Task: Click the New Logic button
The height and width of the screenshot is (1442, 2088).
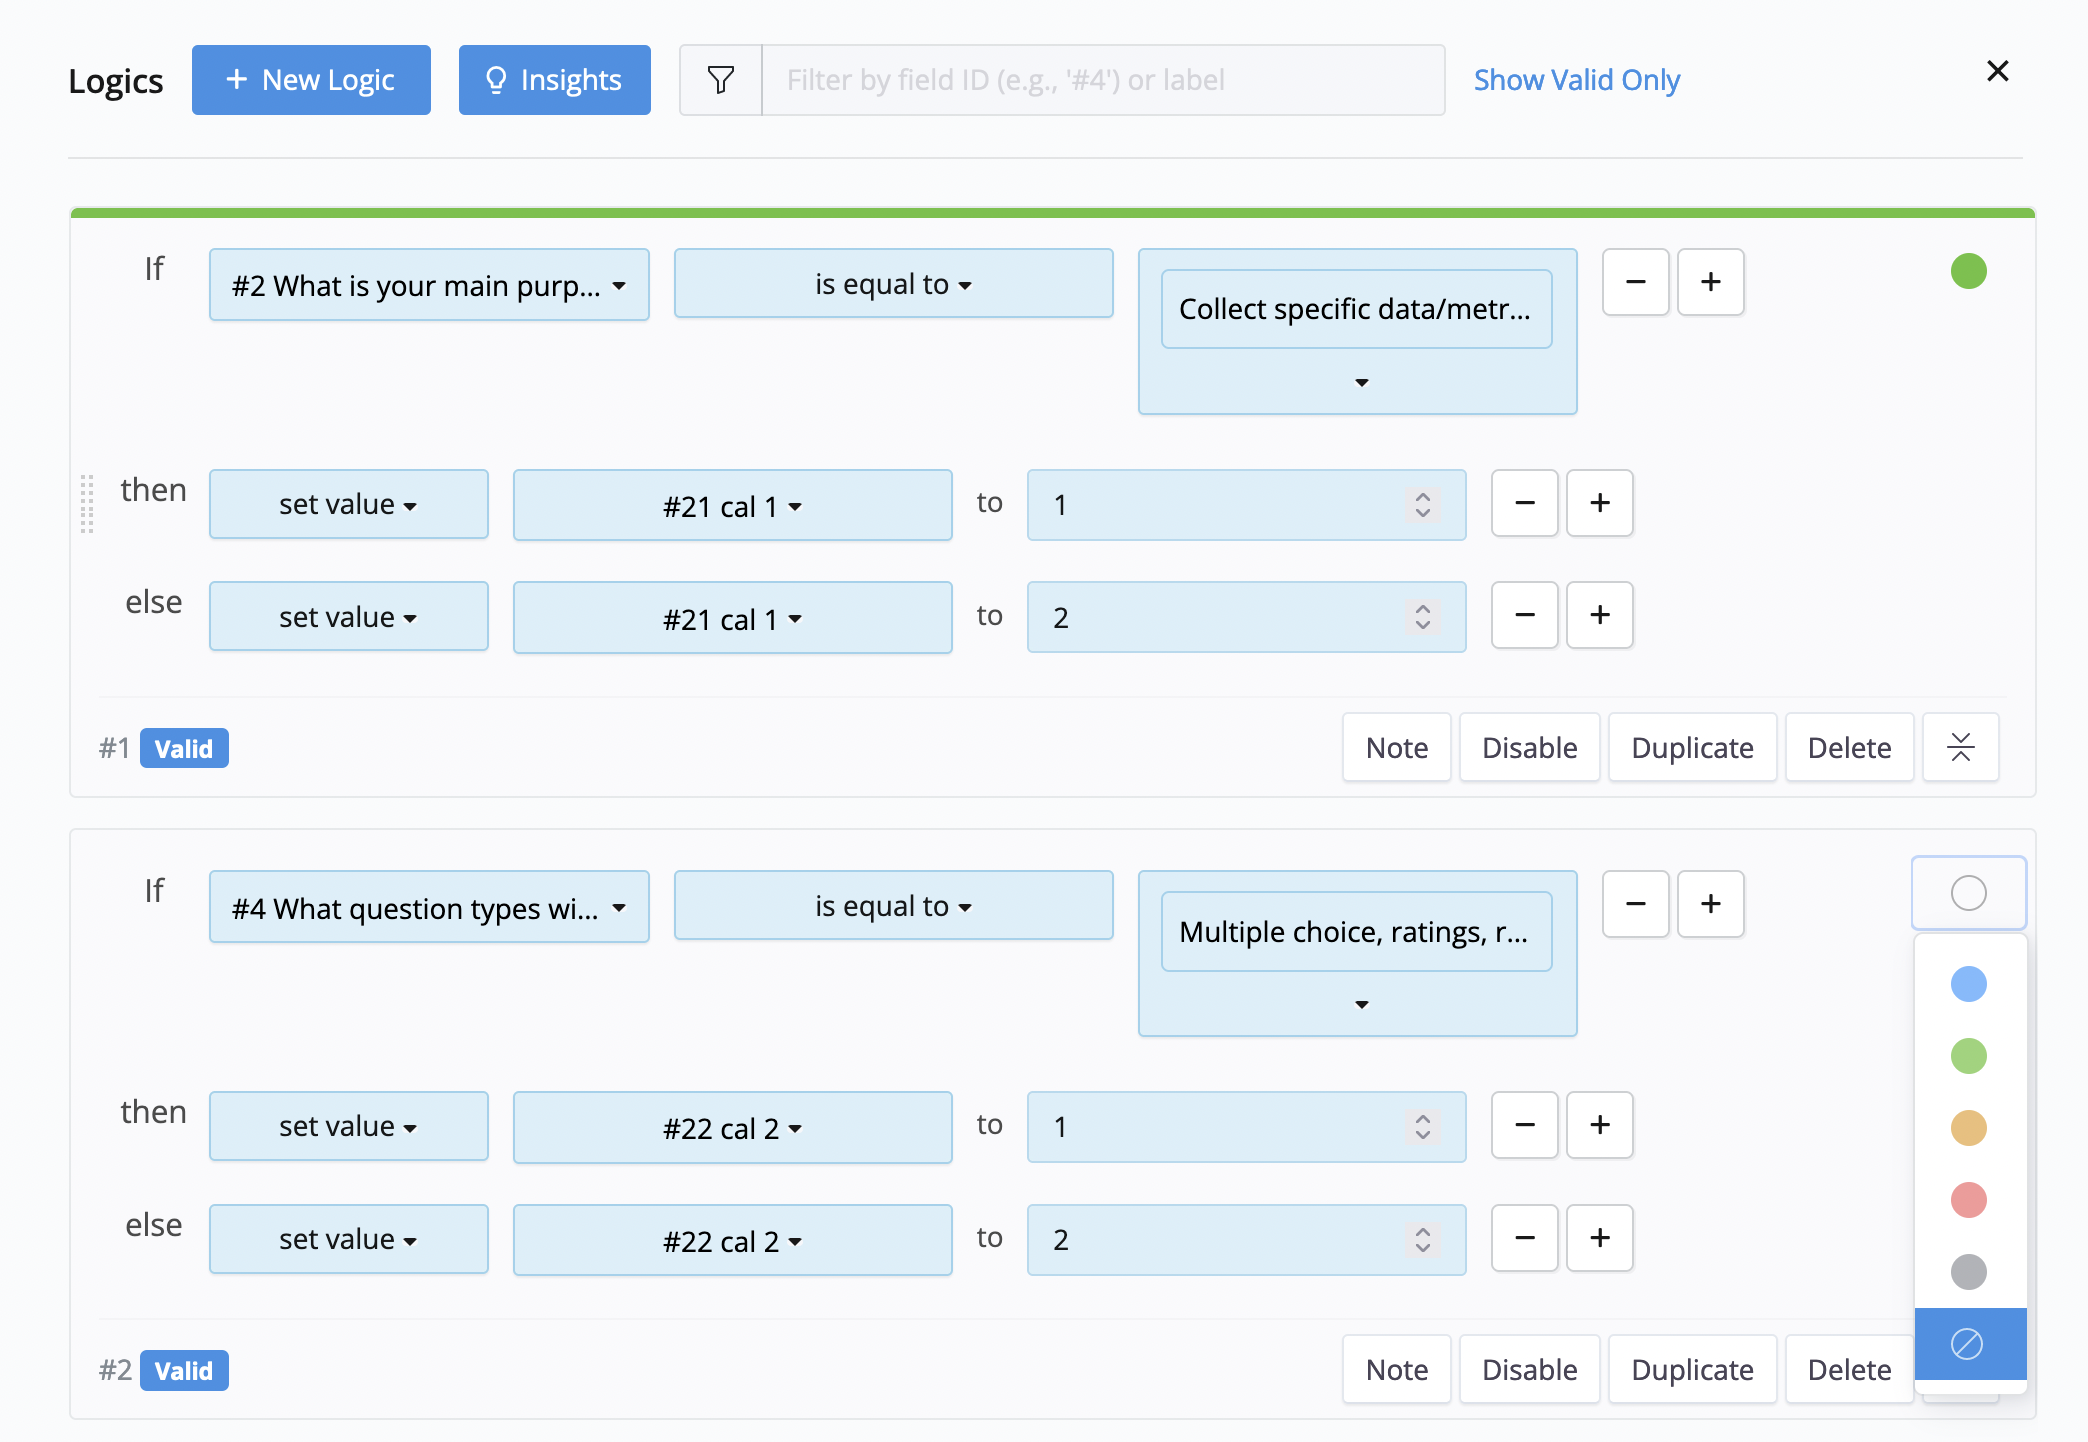Action: tap(311, 80)
